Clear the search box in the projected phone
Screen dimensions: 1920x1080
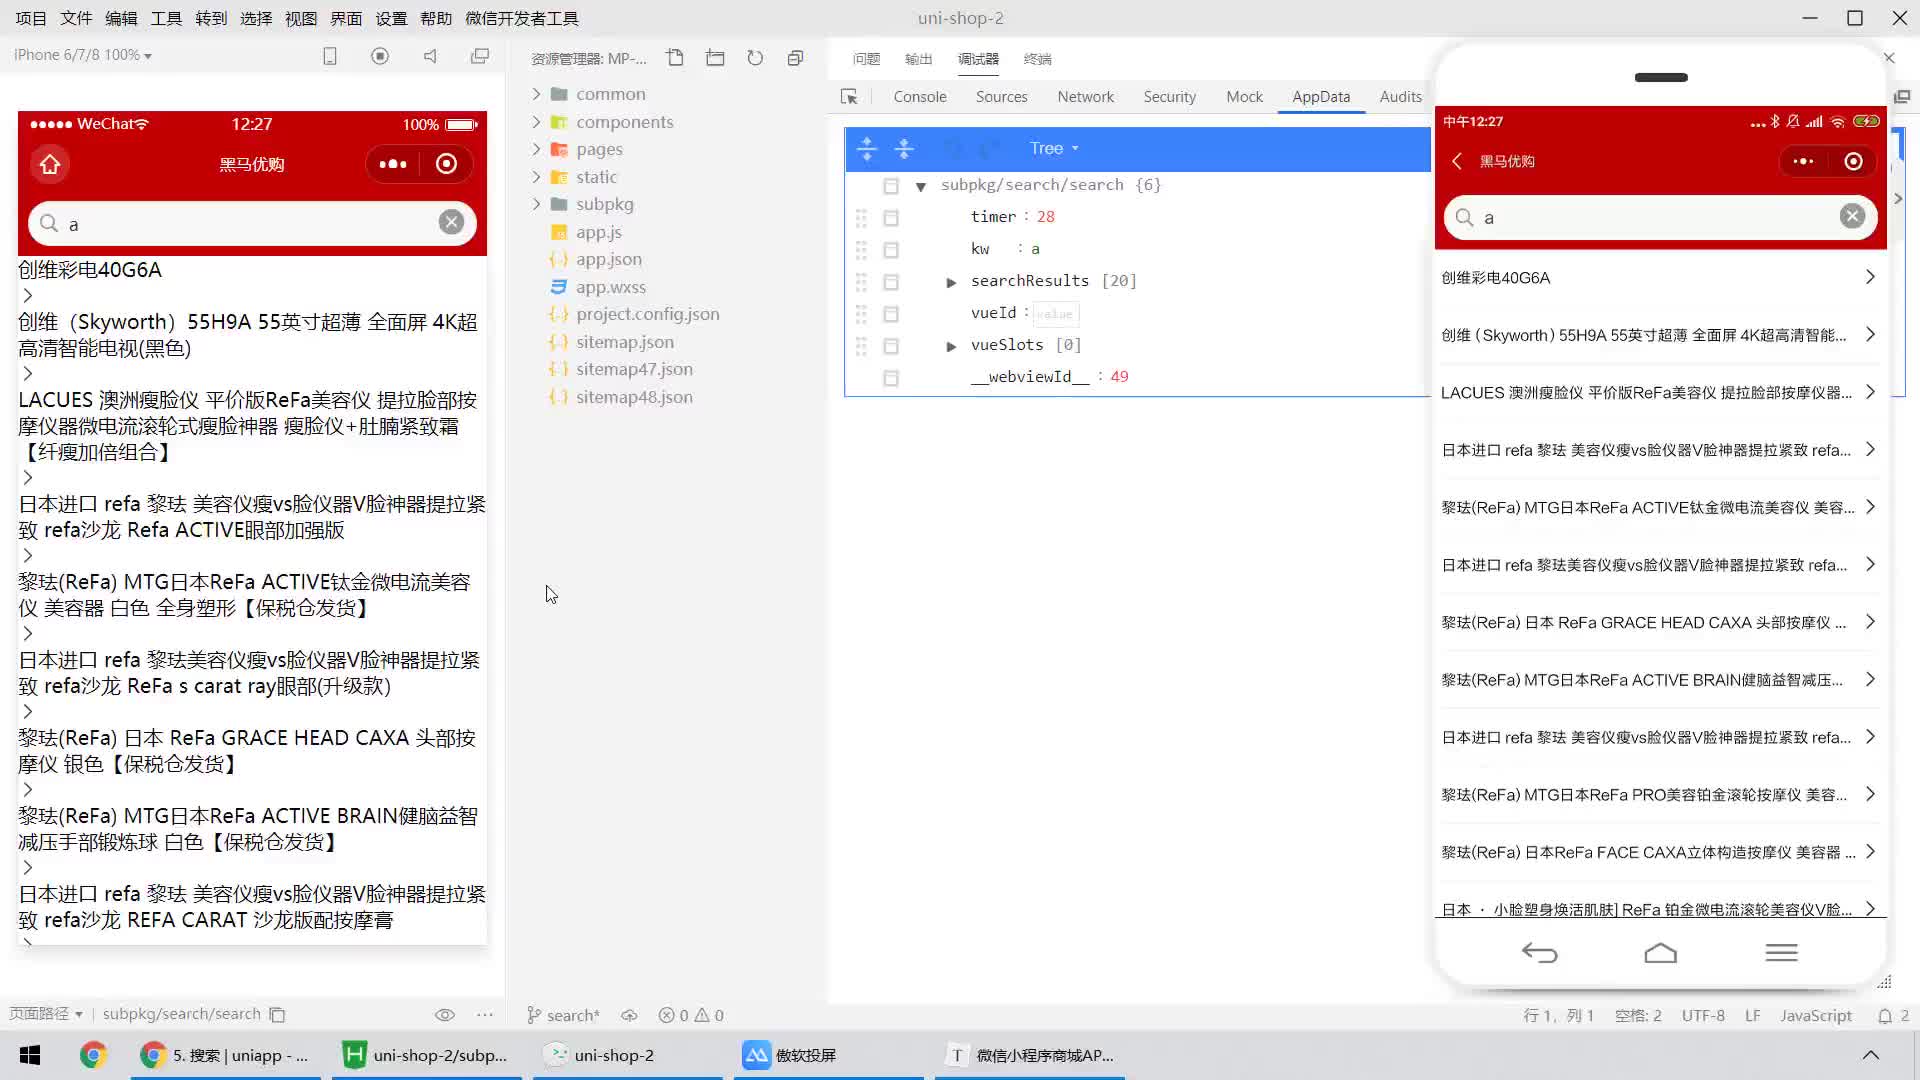[x=1852, y=216]
